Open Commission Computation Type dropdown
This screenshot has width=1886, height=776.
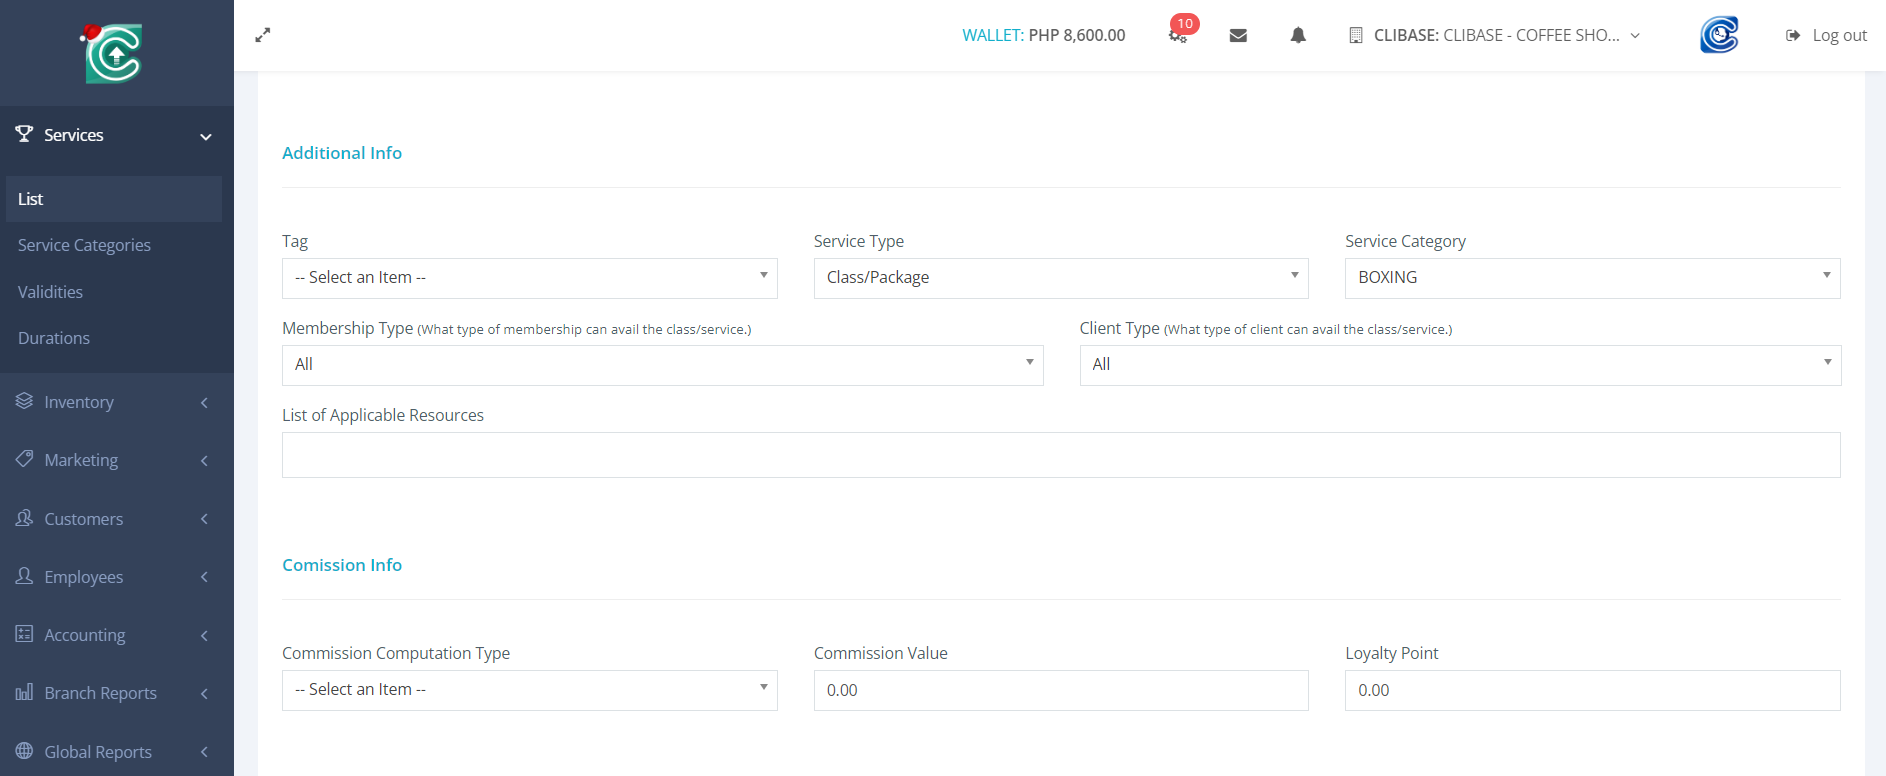(529, 690)
